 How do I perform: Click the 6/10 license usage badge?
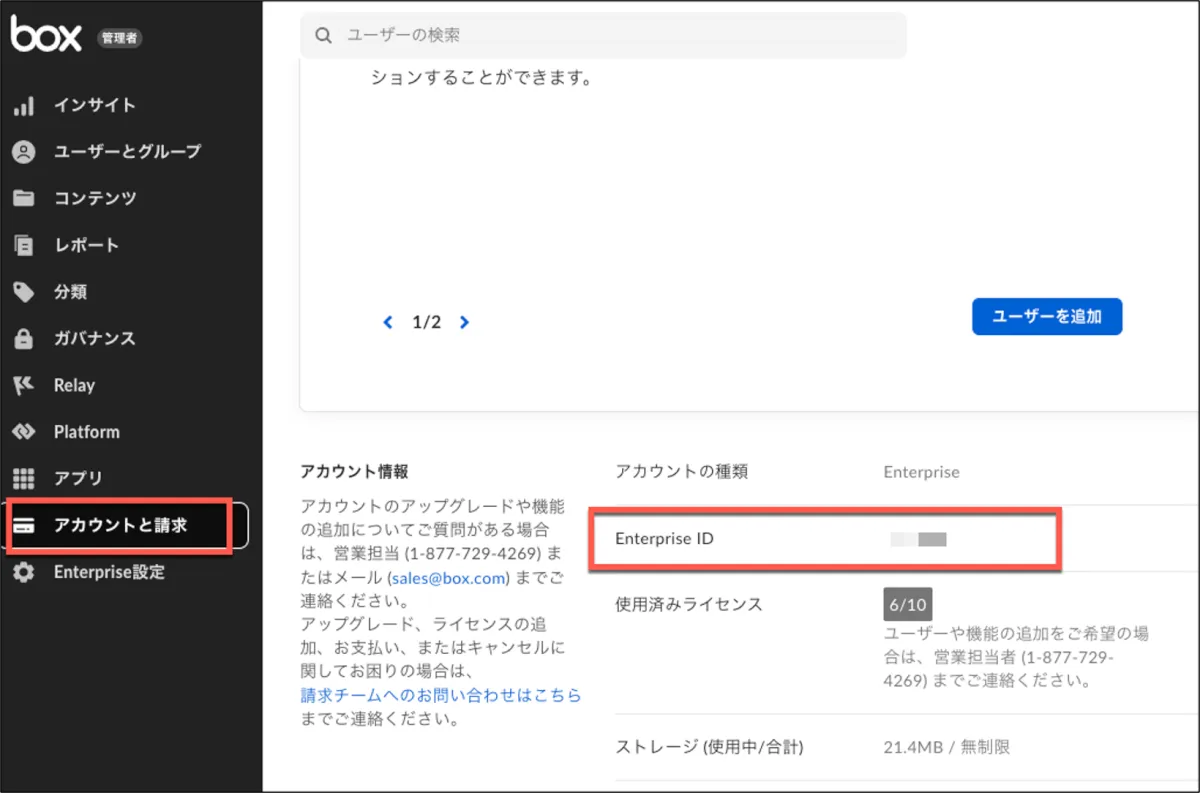tap(908, 605)
